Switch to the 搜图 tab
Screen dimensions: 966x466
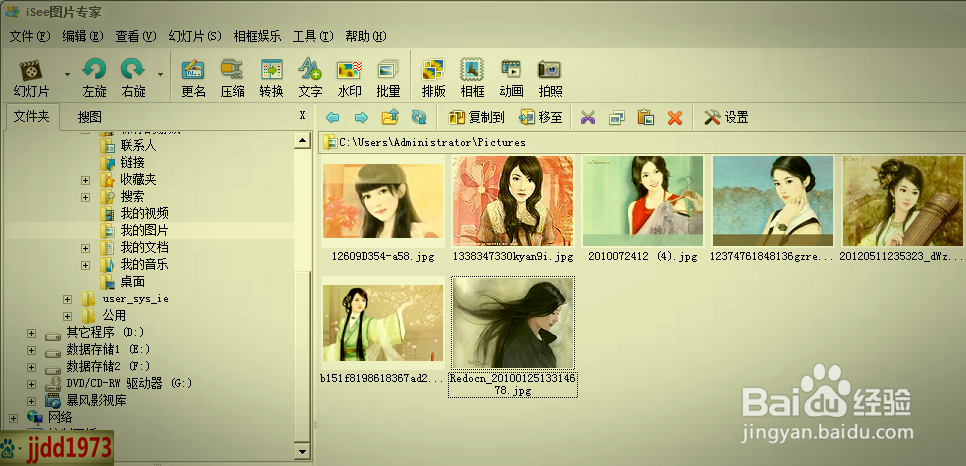coord(89,117)
